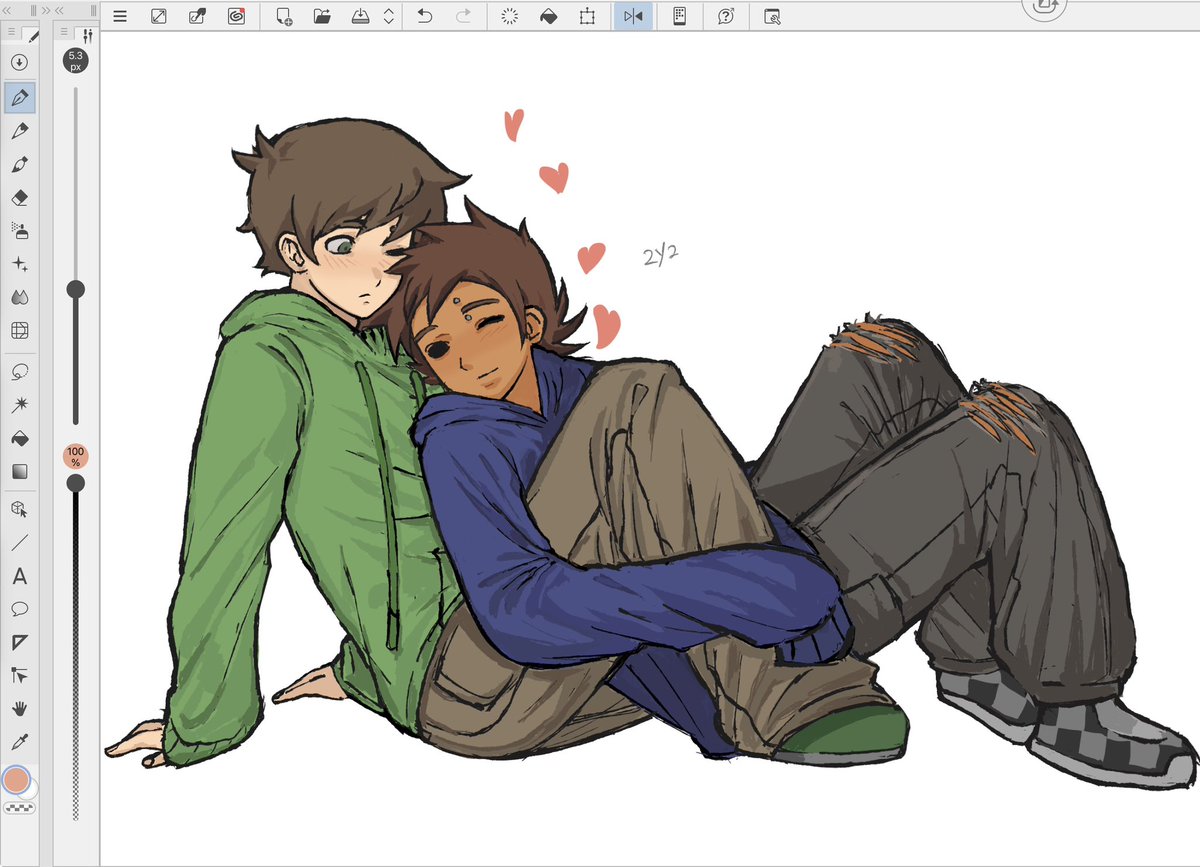This screenshot has height=867, width=1200.
Task: Select the Text tool
Action: (19, 577)
